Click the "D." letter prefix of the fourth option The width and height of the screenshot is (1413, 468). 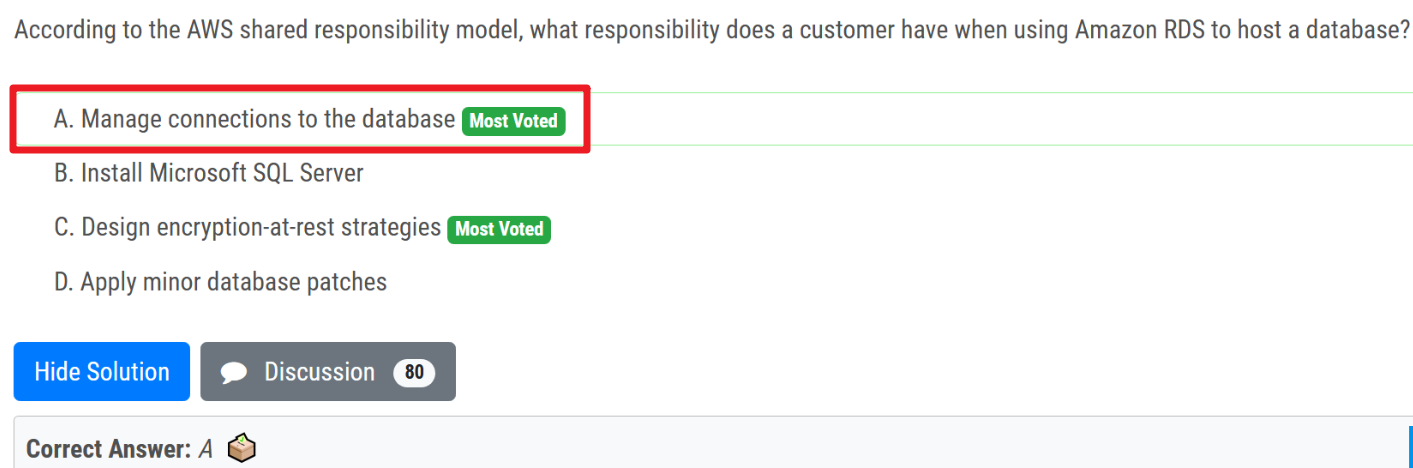coord(64,282)
